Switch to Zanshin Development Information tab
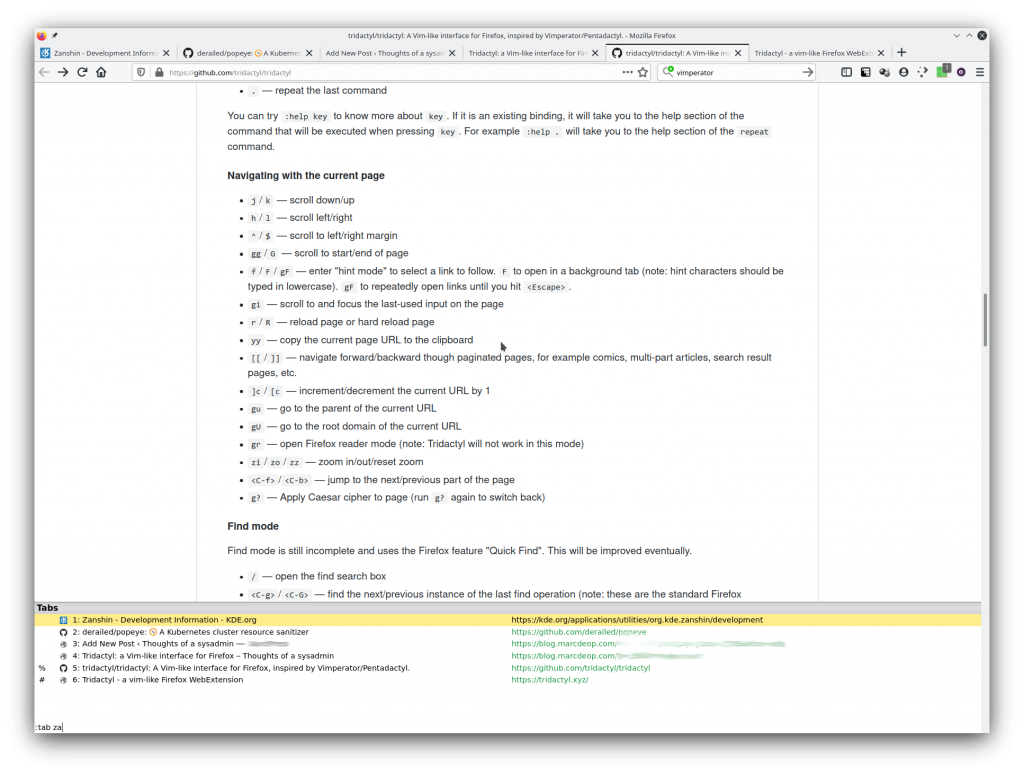1024x774 pixels. pos(104,53)
